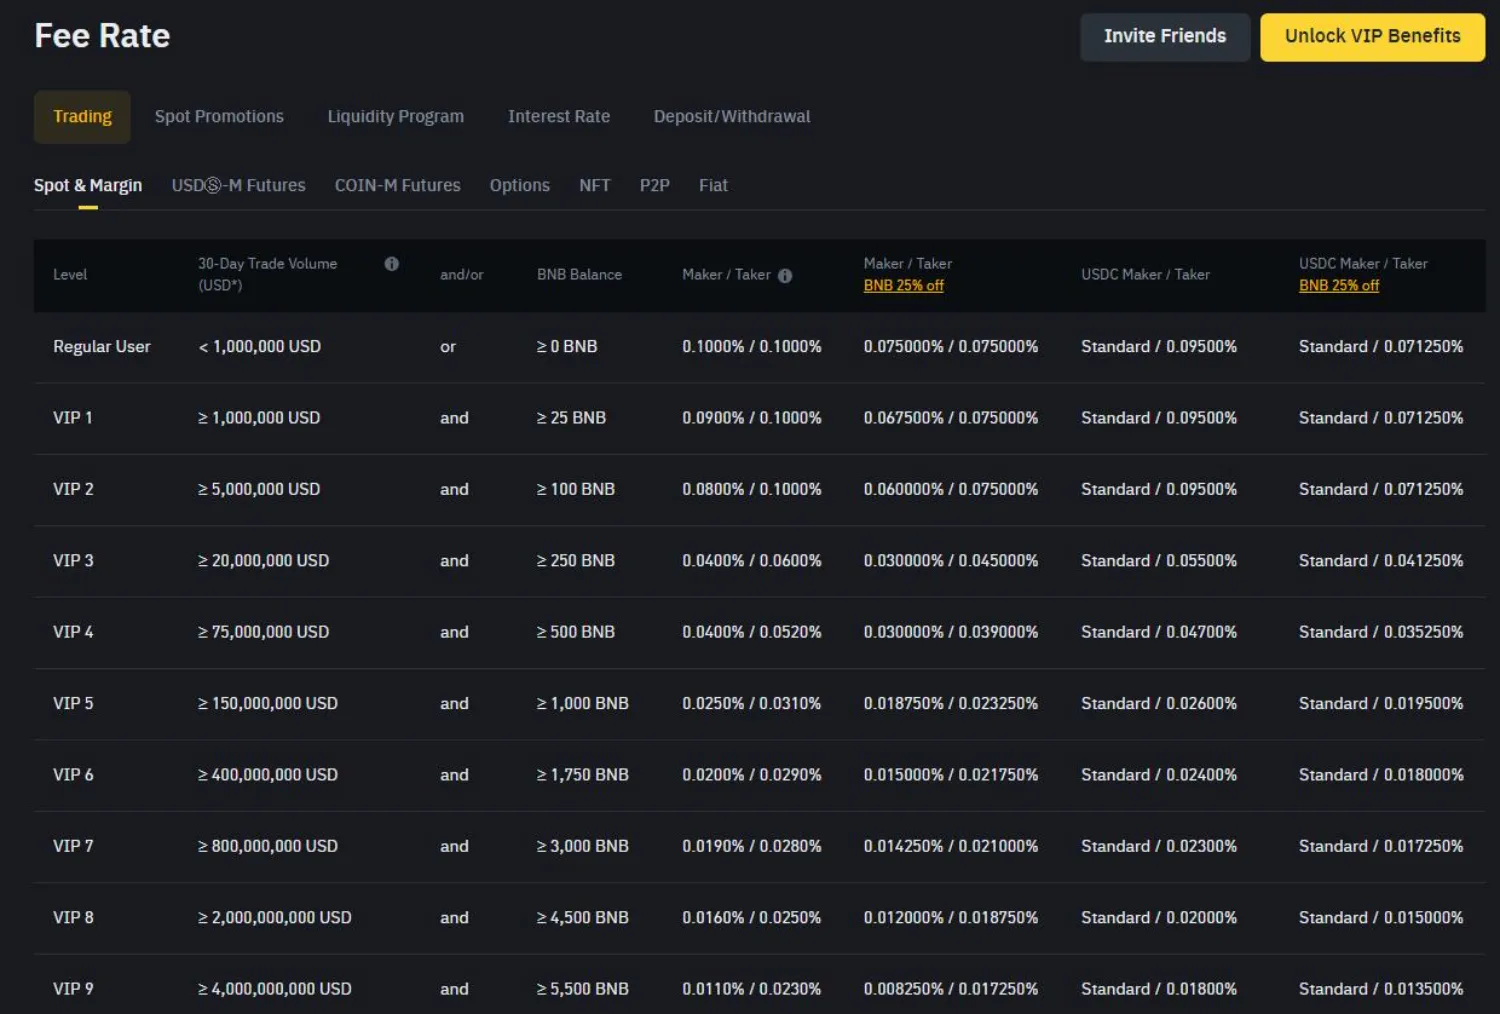Select the Trading tab
The image size is (1500, 1014).
pyautogui.click(x=82, y=117)
